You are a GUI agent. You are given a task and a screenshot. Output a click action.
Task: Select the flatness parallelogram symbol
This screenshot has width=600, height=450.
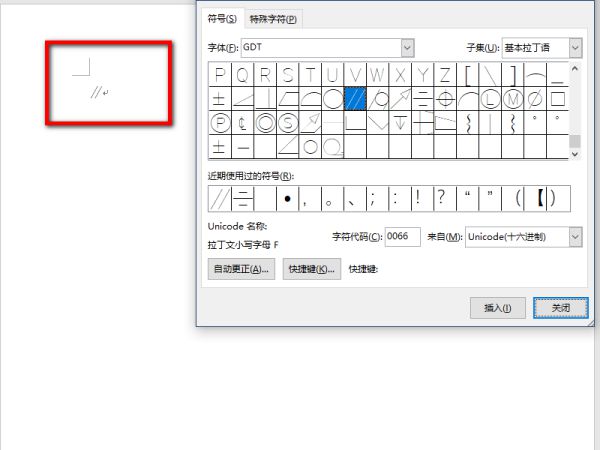[x=287, y=99]
